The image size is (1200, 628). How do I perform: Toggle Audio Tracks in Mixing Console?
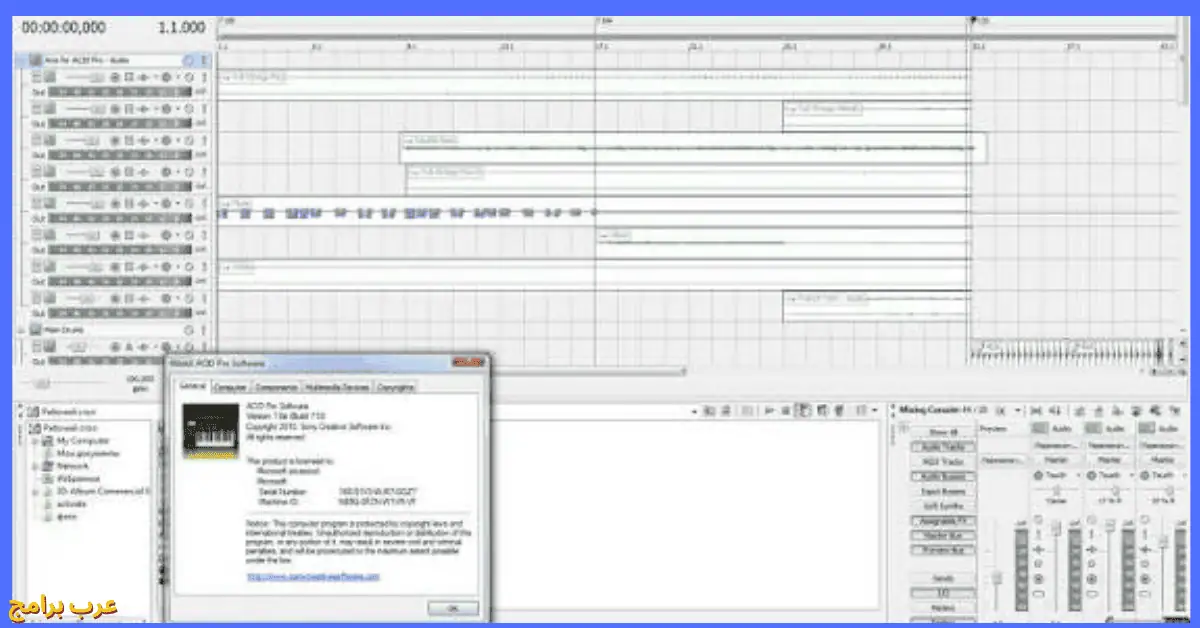click(x=942, y=446)
